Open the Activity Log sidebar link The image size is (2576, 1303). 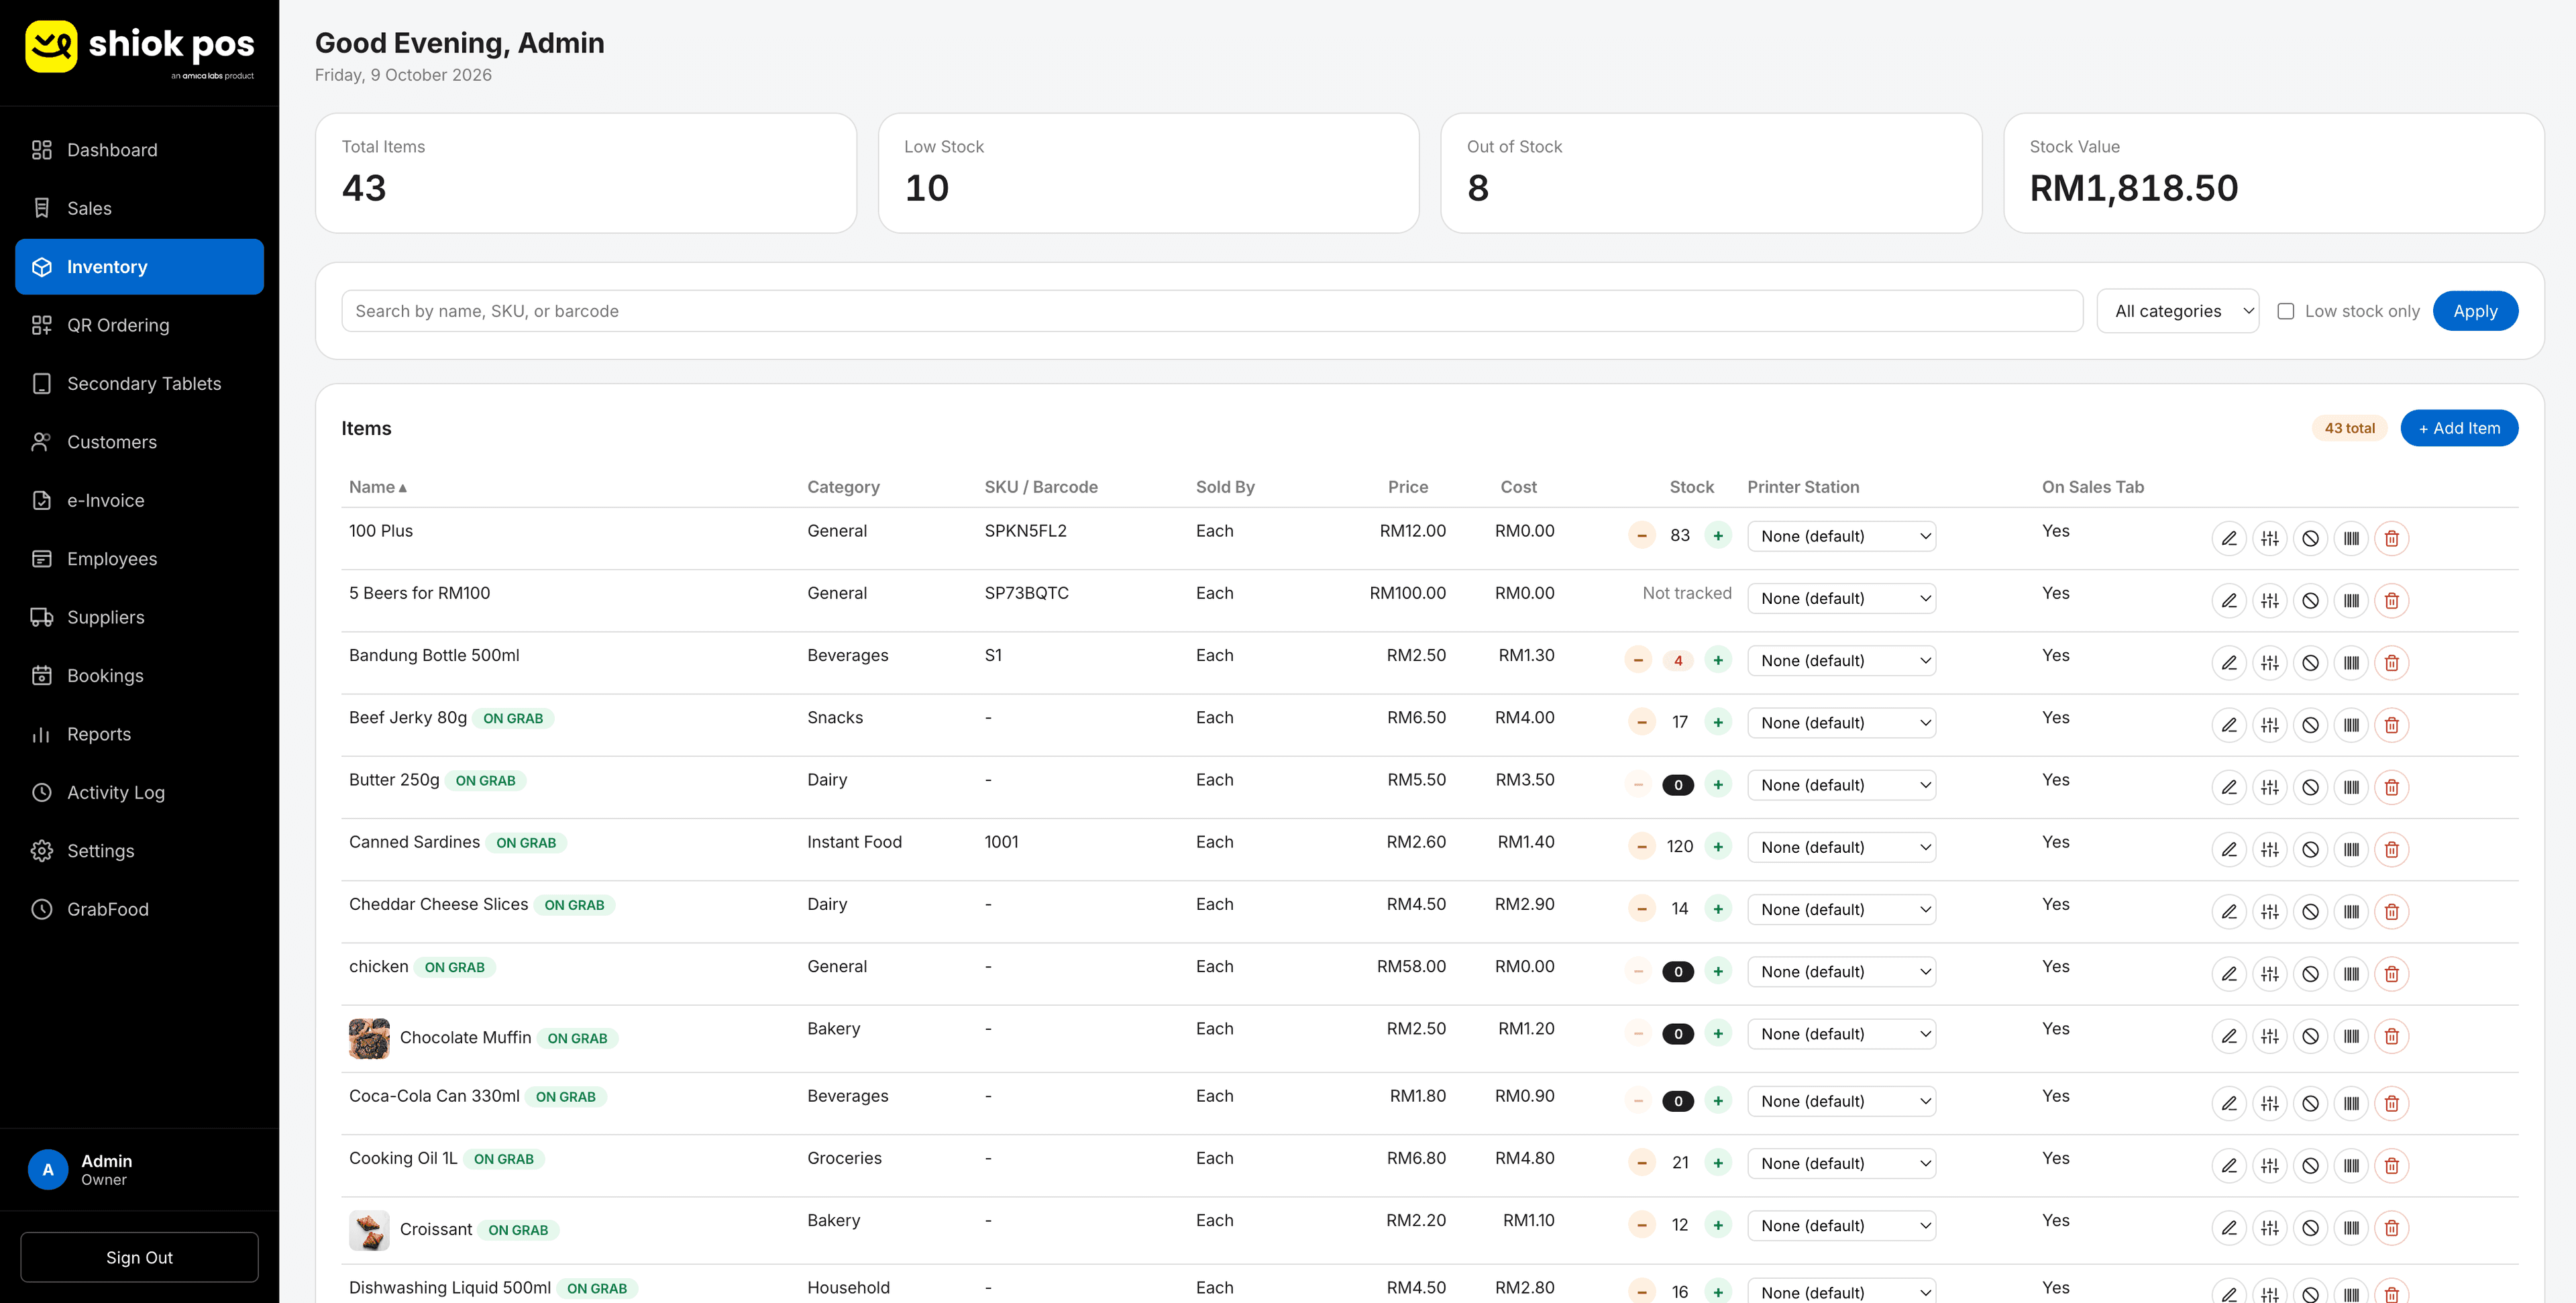tap(139, 792)
